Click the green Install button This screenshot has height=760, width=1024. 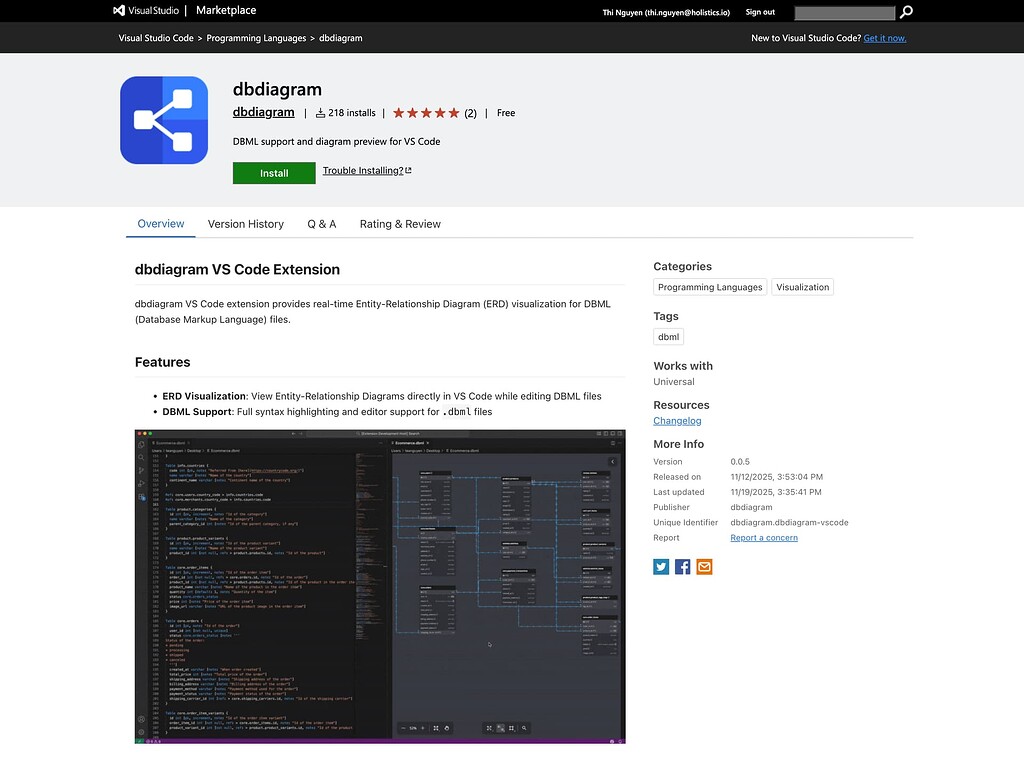(x=273, y=172)
